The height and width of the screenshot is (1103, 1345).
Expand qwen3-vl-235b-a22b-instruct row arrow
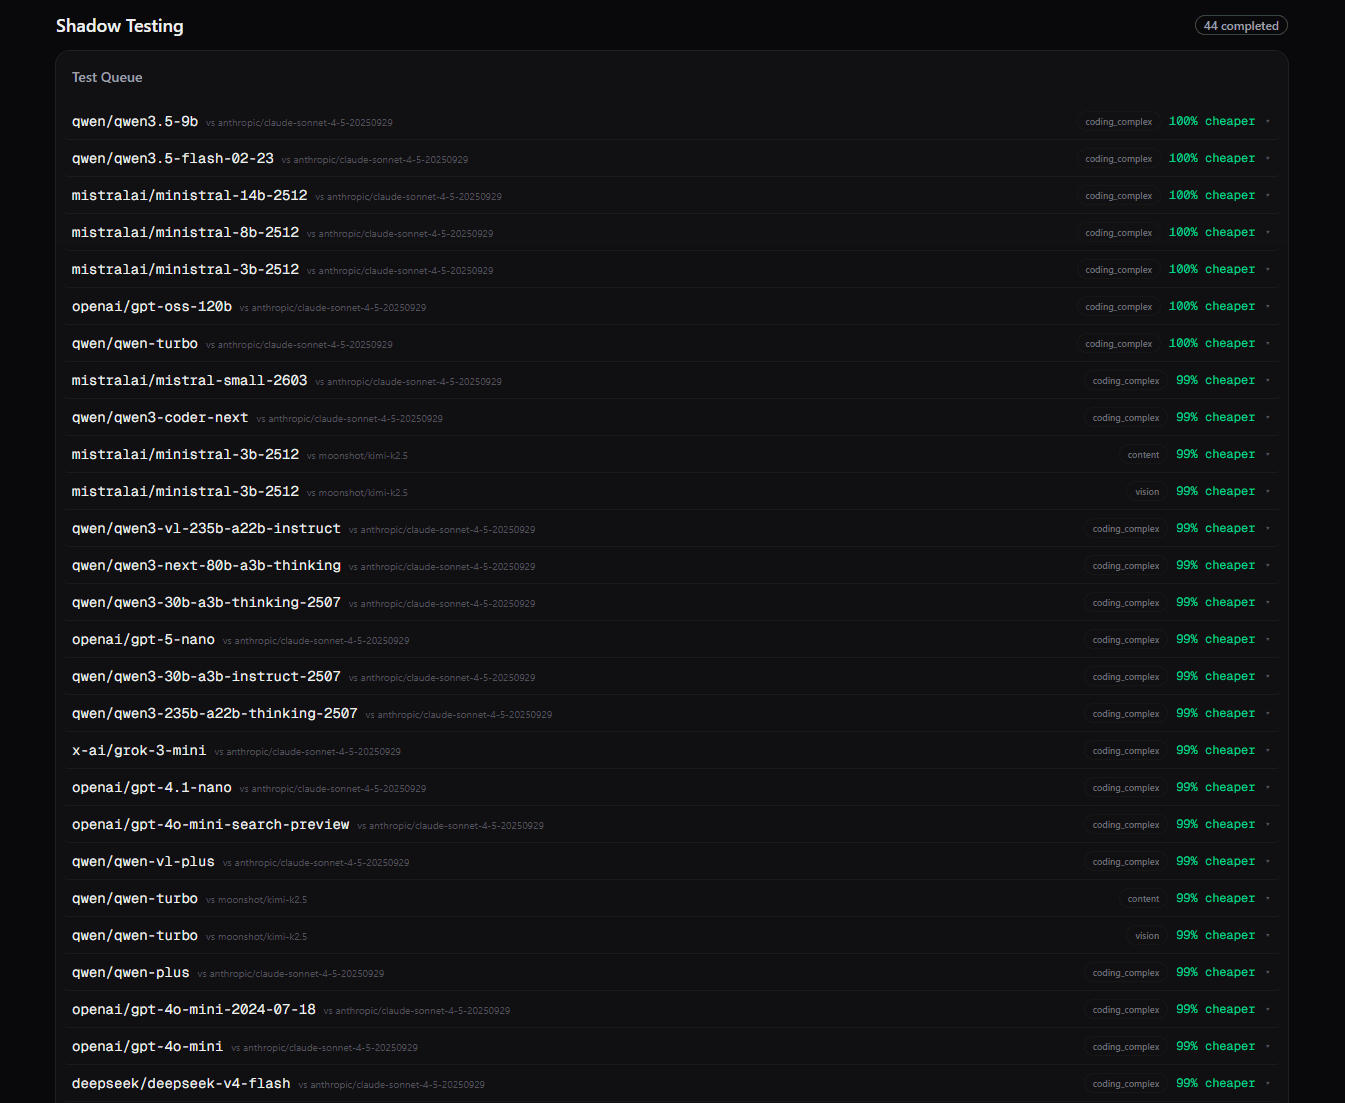tap(1268, 529)
